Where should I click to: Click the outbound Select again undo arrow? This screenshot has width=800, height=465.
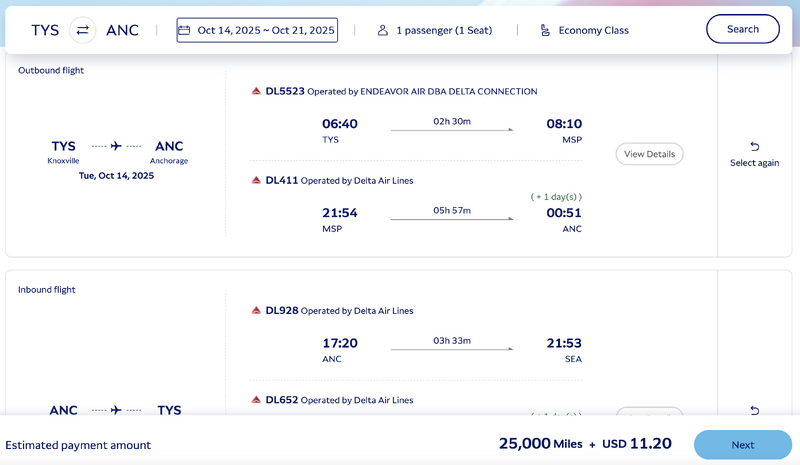[755, 146]
